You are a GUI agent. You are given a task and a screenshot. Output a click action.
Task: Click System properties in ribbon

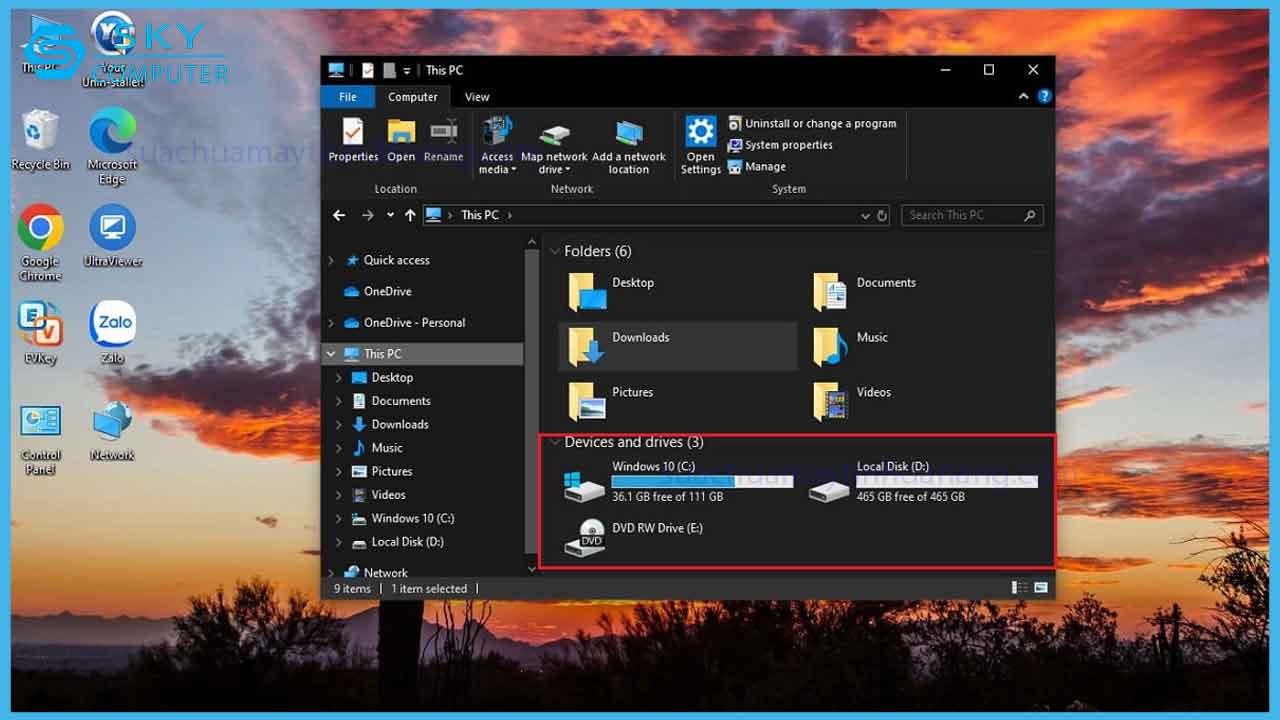788,145
